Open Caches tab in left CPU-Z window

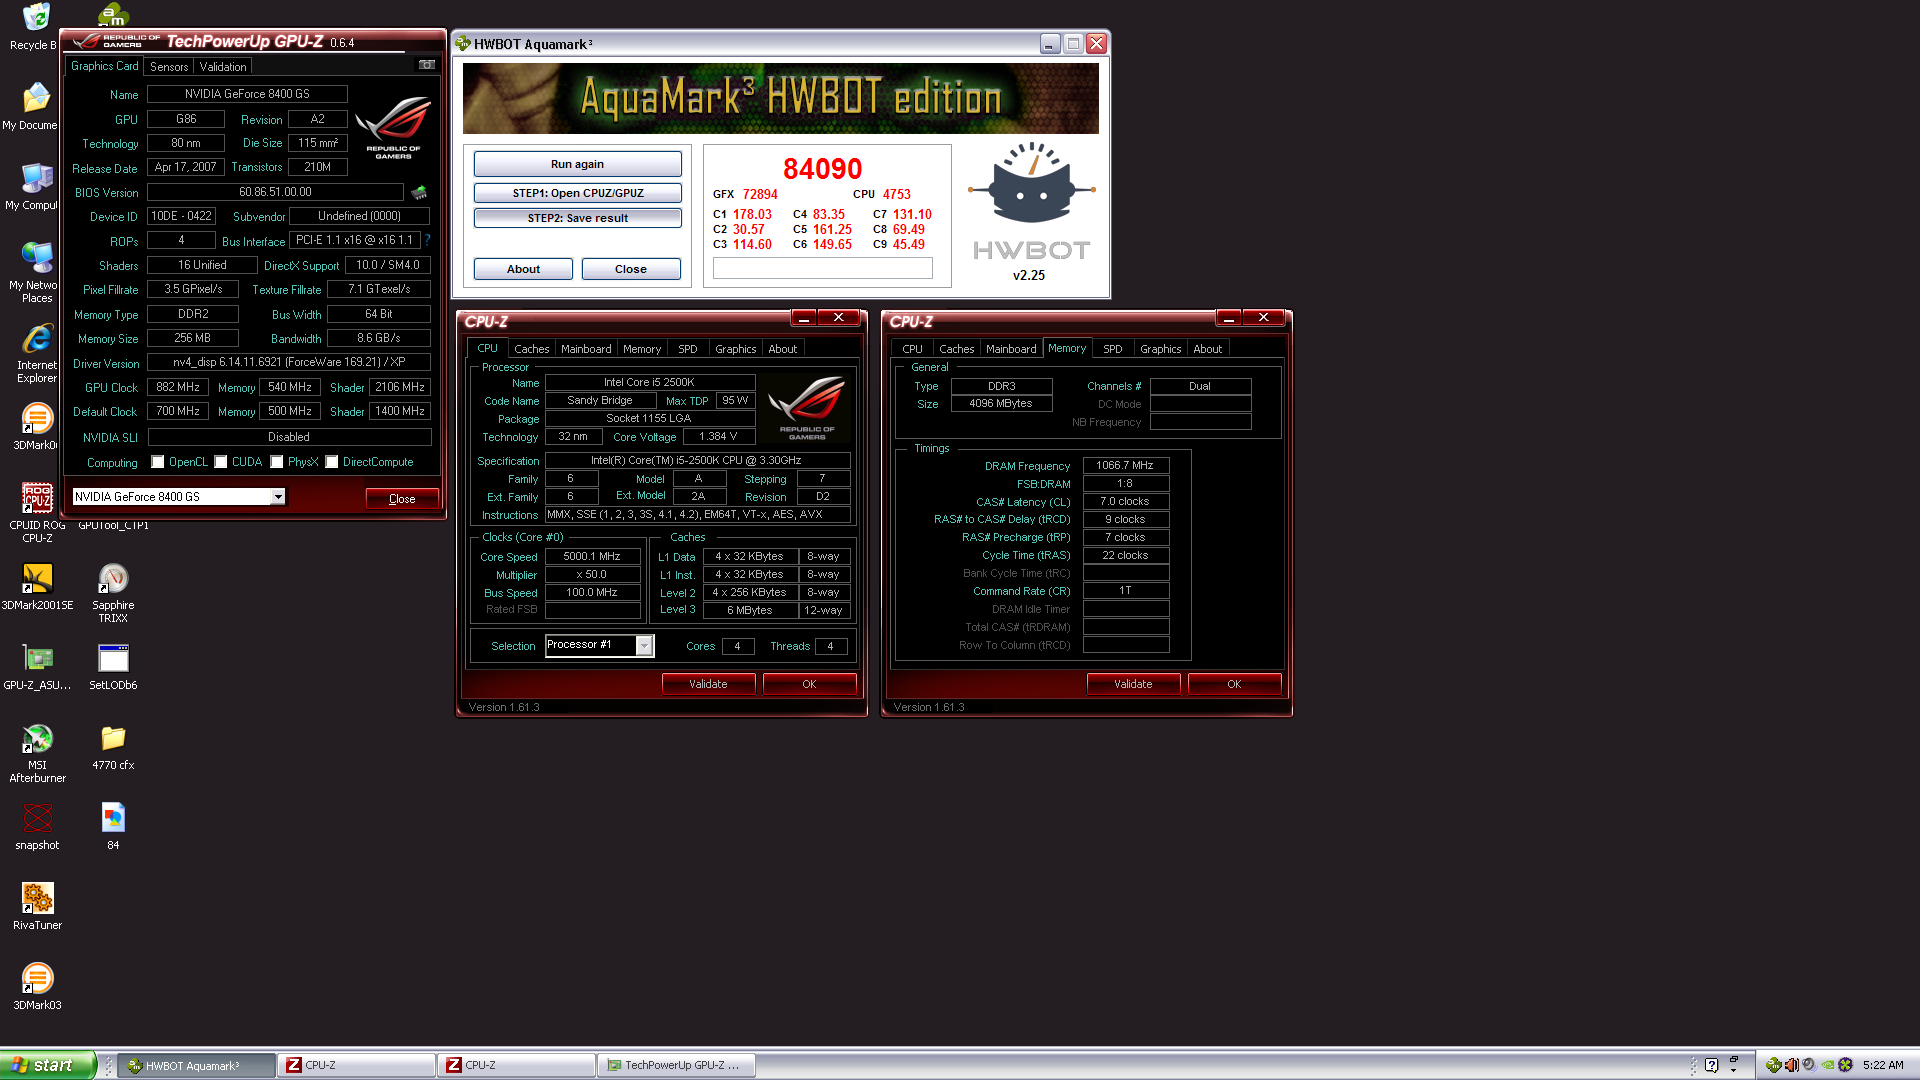pos(532,349)
